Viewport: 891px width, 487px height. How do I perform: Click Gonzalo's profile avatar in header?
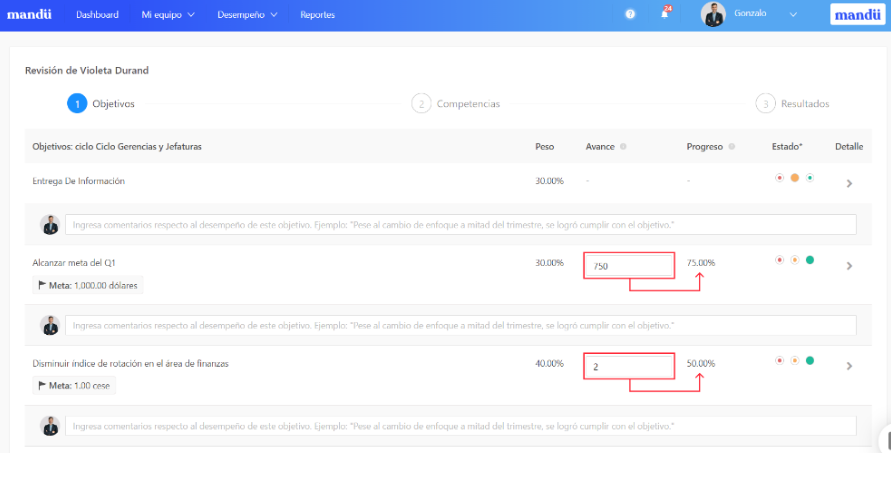coord(713,14)
